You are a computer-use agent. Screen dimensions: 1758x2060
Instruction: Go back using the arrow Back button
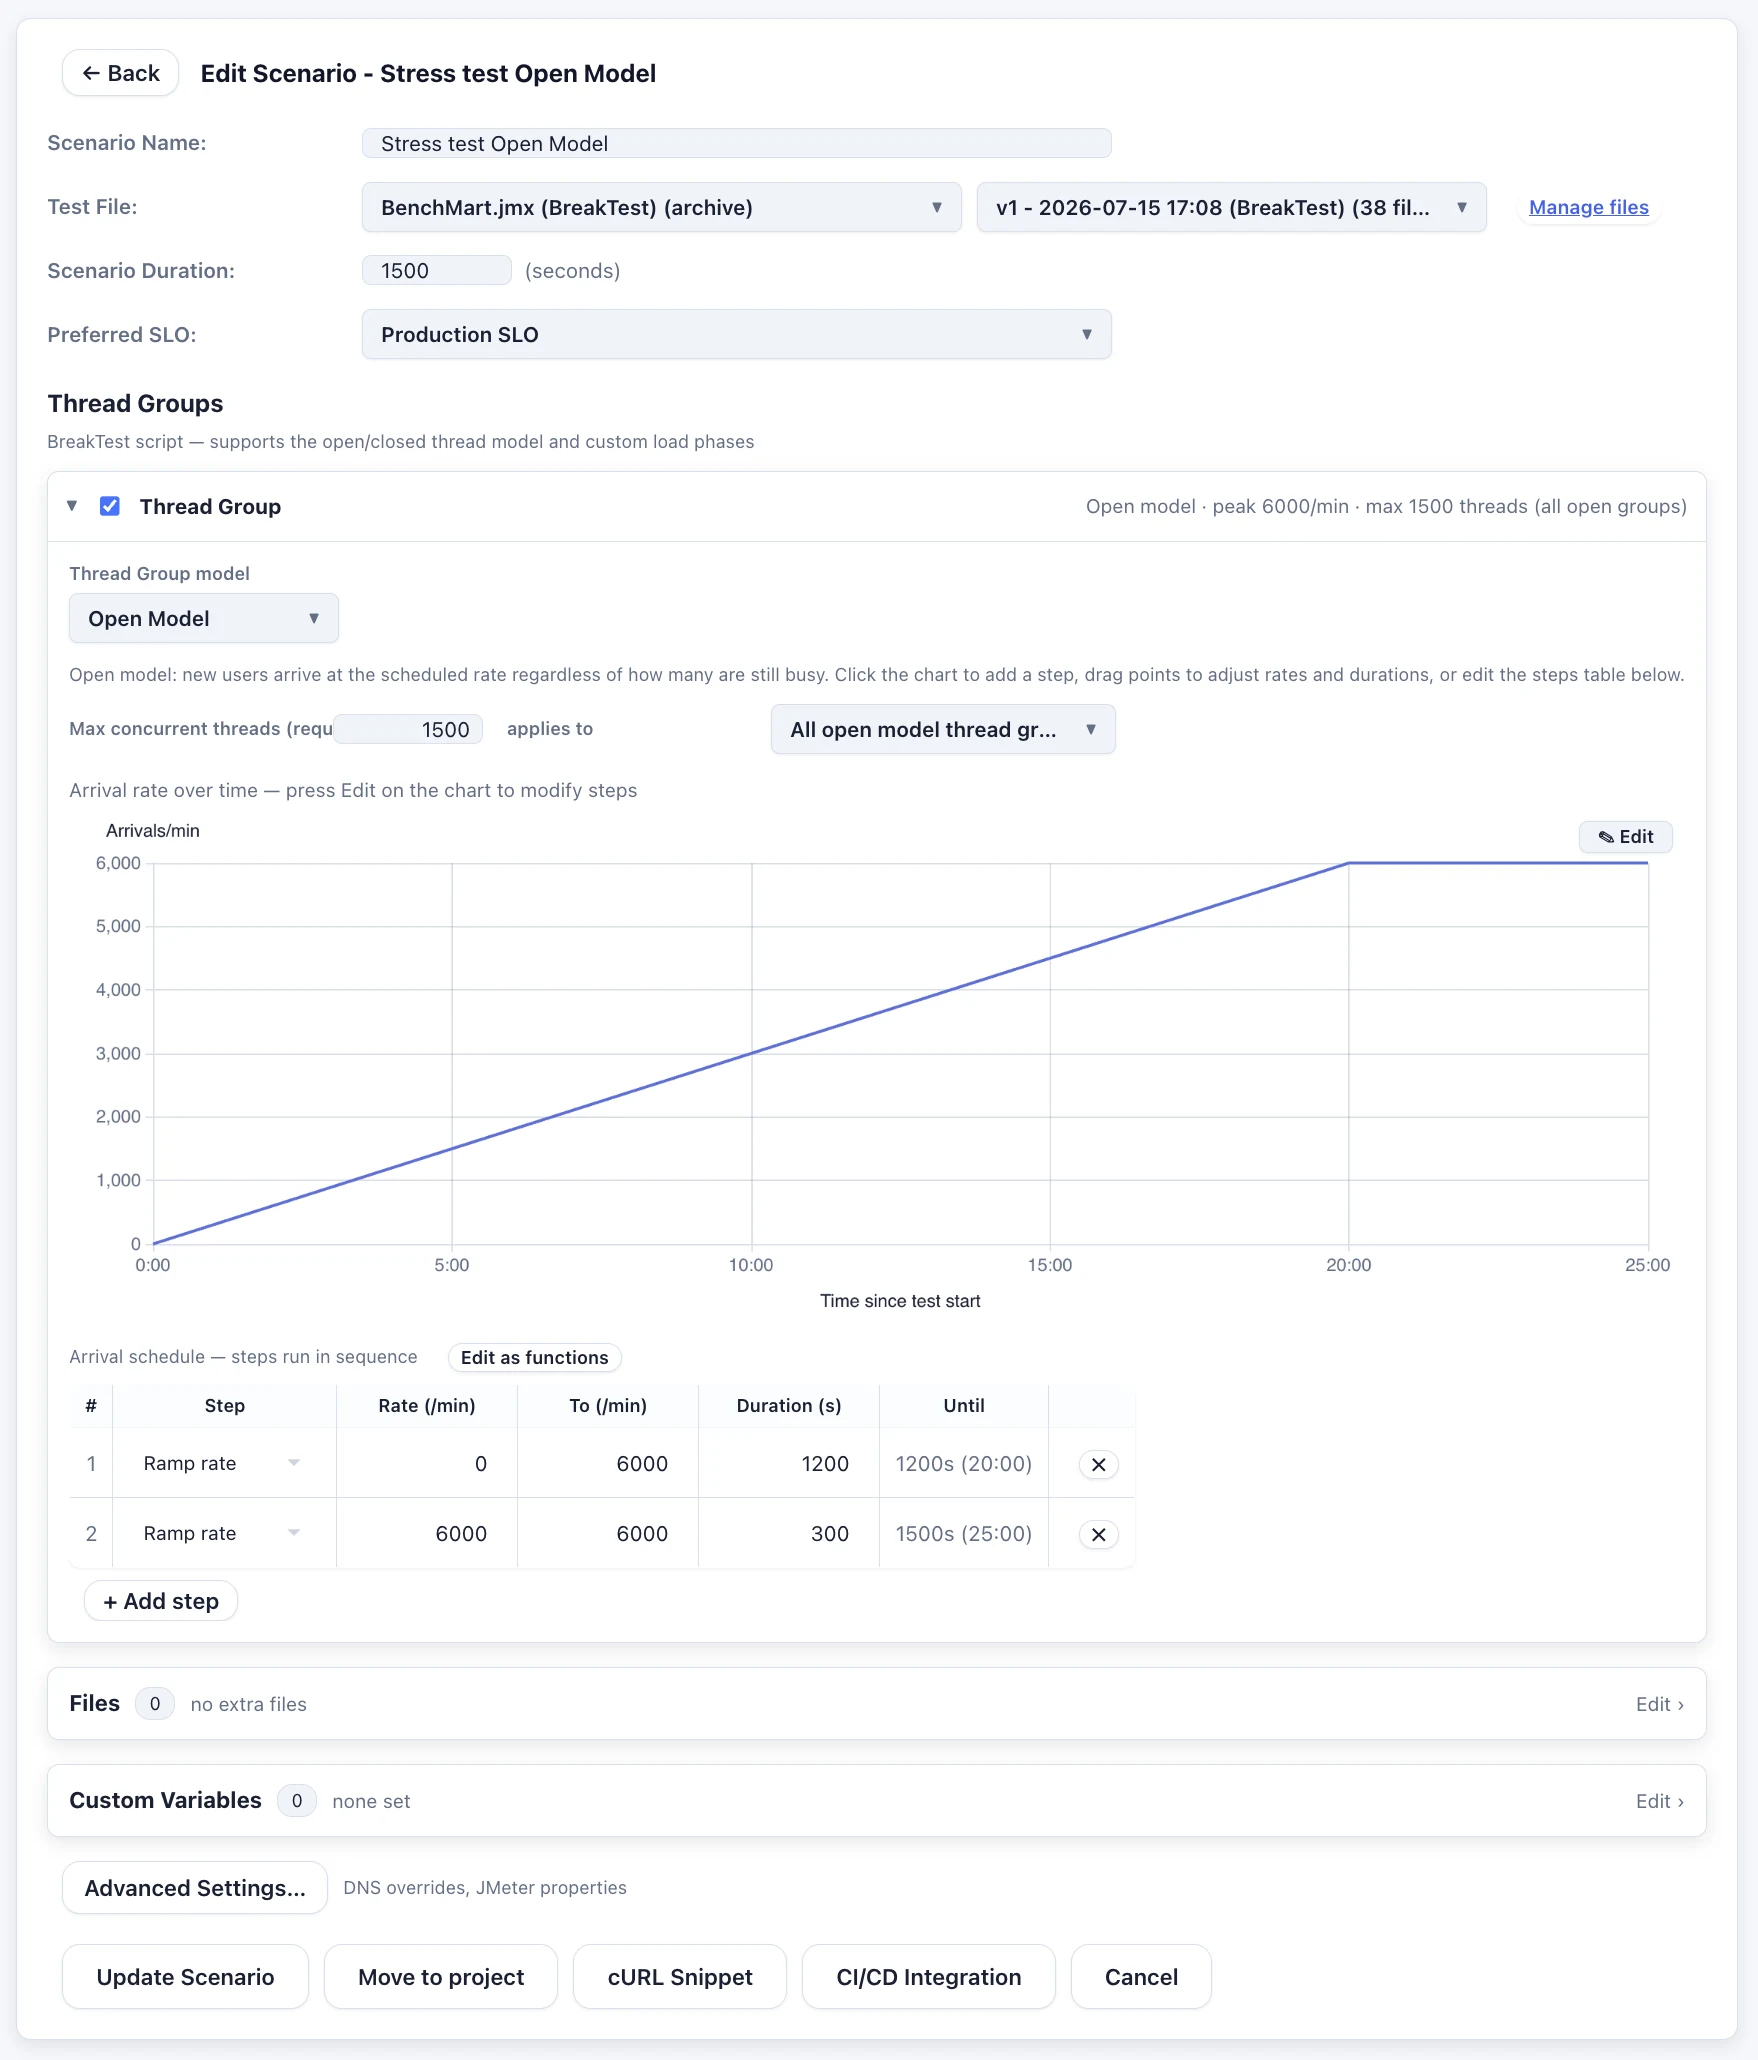(x=120, y=73)
